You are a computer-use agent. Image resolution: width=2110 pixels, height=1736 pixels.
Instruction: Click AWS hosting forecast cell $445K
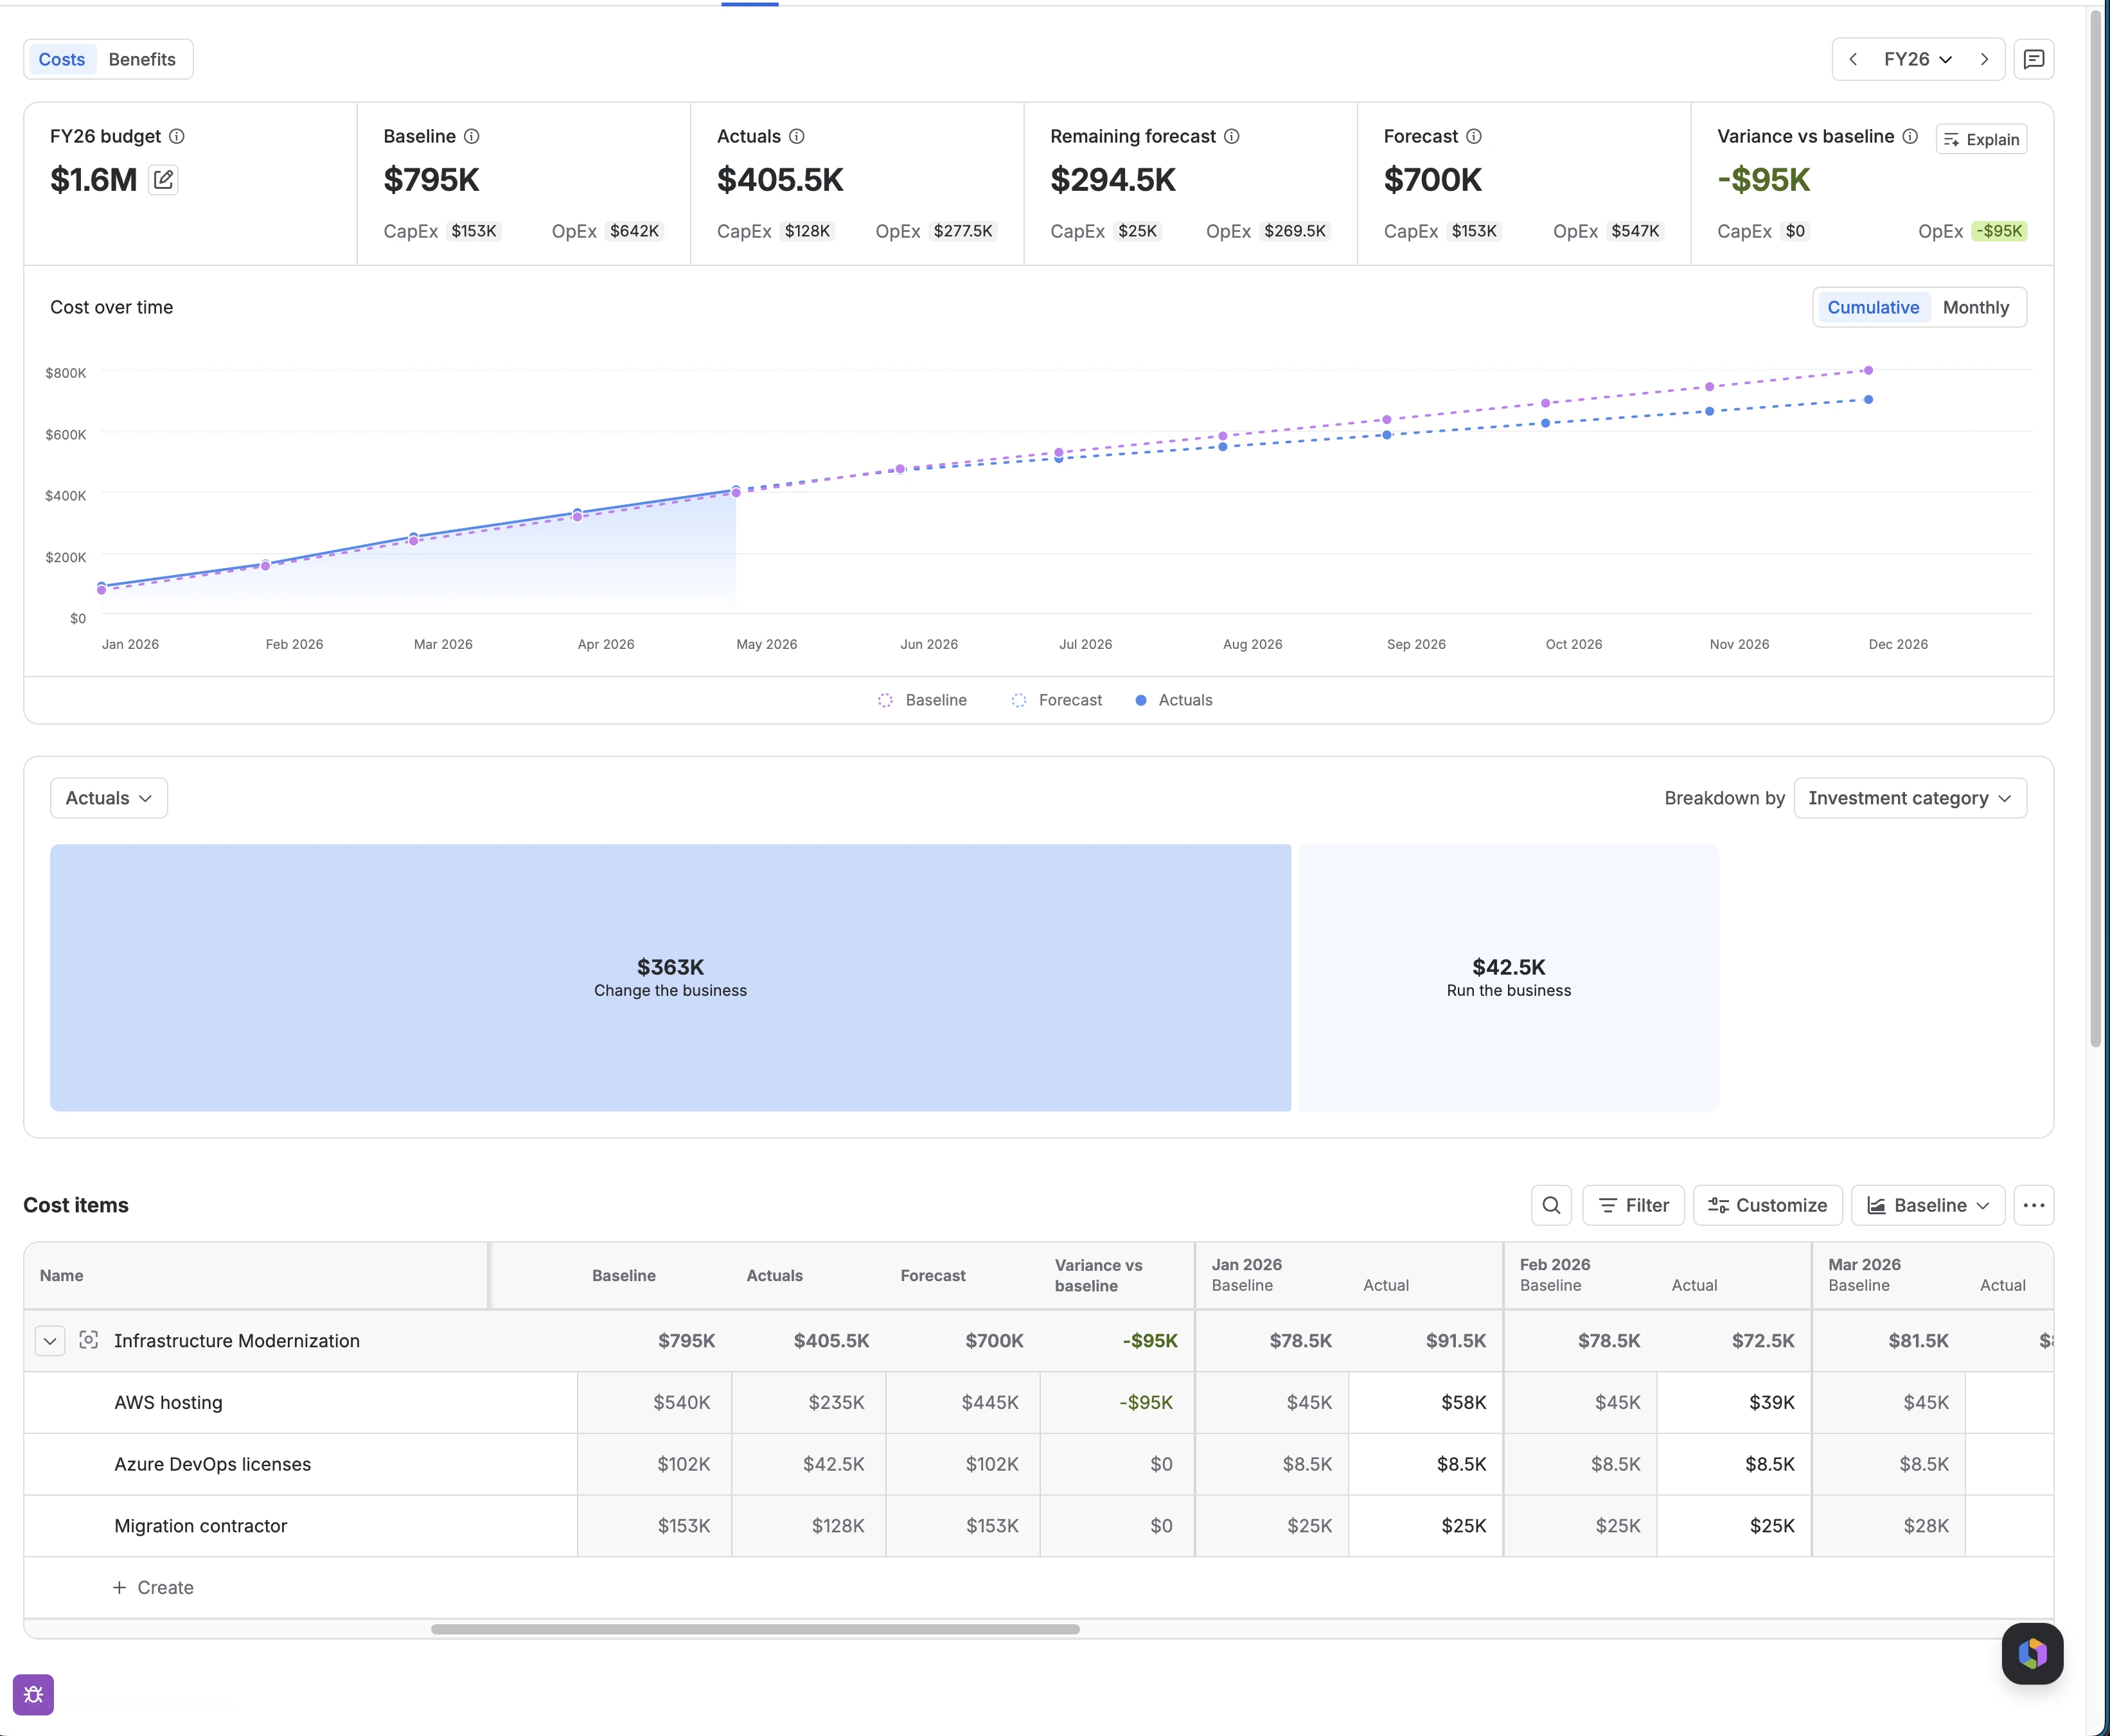point(962,1402)
